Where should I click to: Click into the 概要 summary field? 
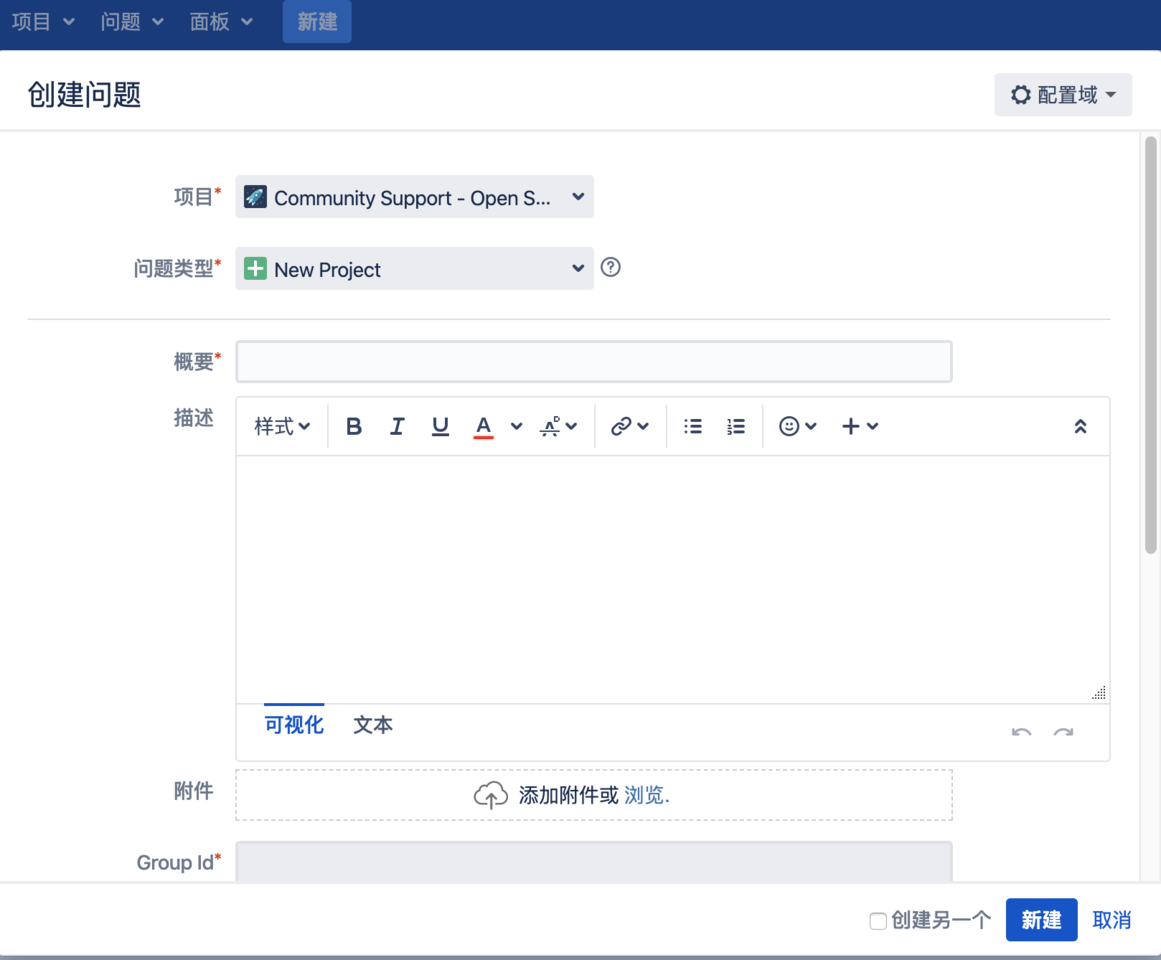pyautogui.click(x=593, y=362)
